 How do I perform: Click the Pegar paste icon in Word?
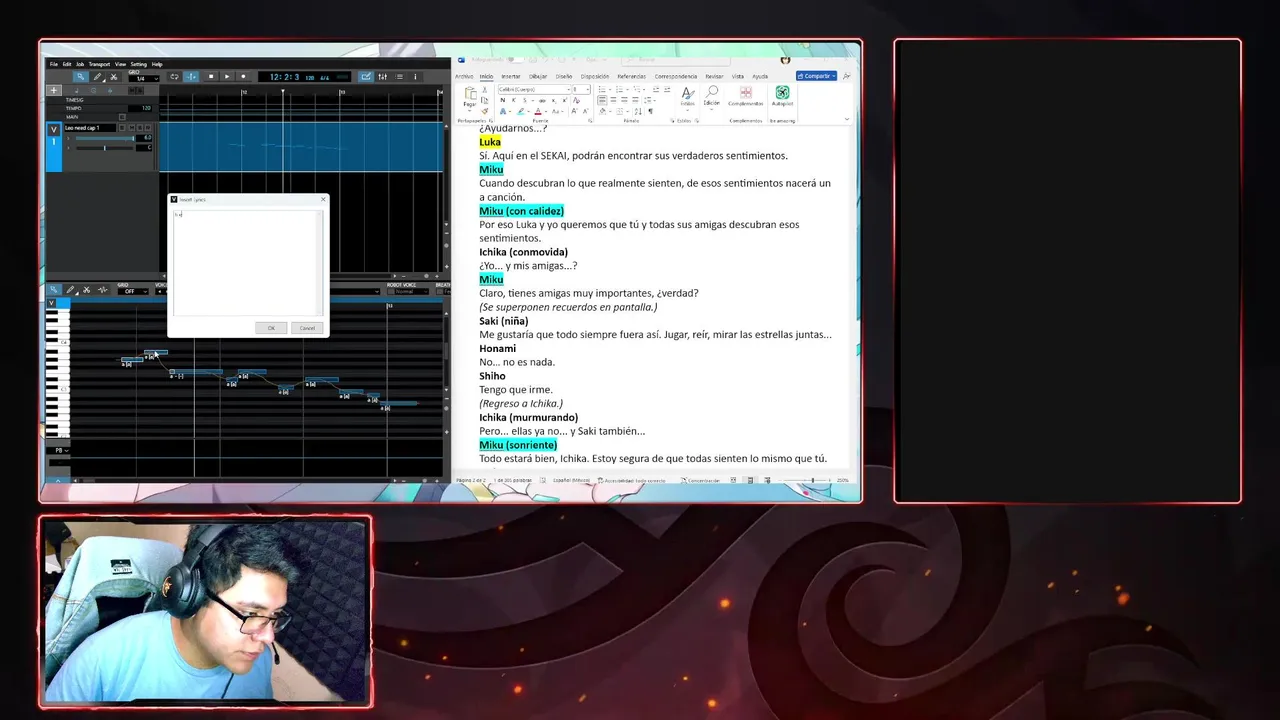470,94
